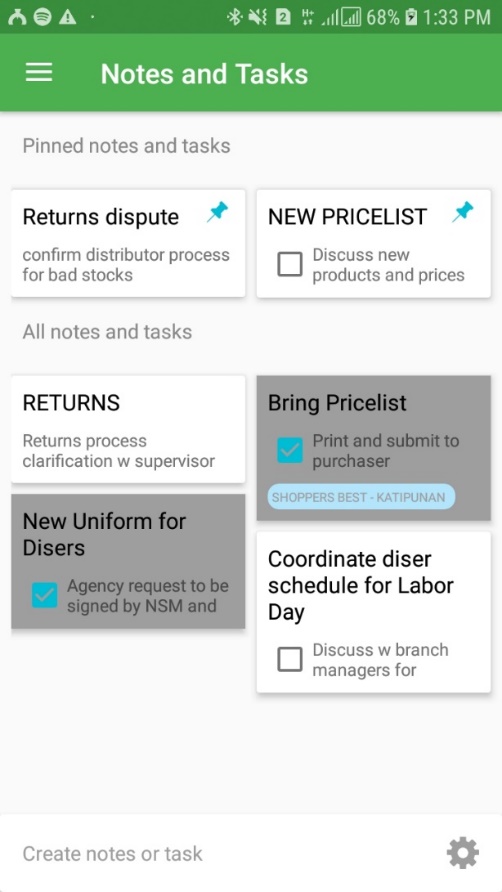Uncheck the Agency request task checkbox
Image resolution: width=502 pixels, height=892 pixels.
pyautogui.click(x=44, y=596)
